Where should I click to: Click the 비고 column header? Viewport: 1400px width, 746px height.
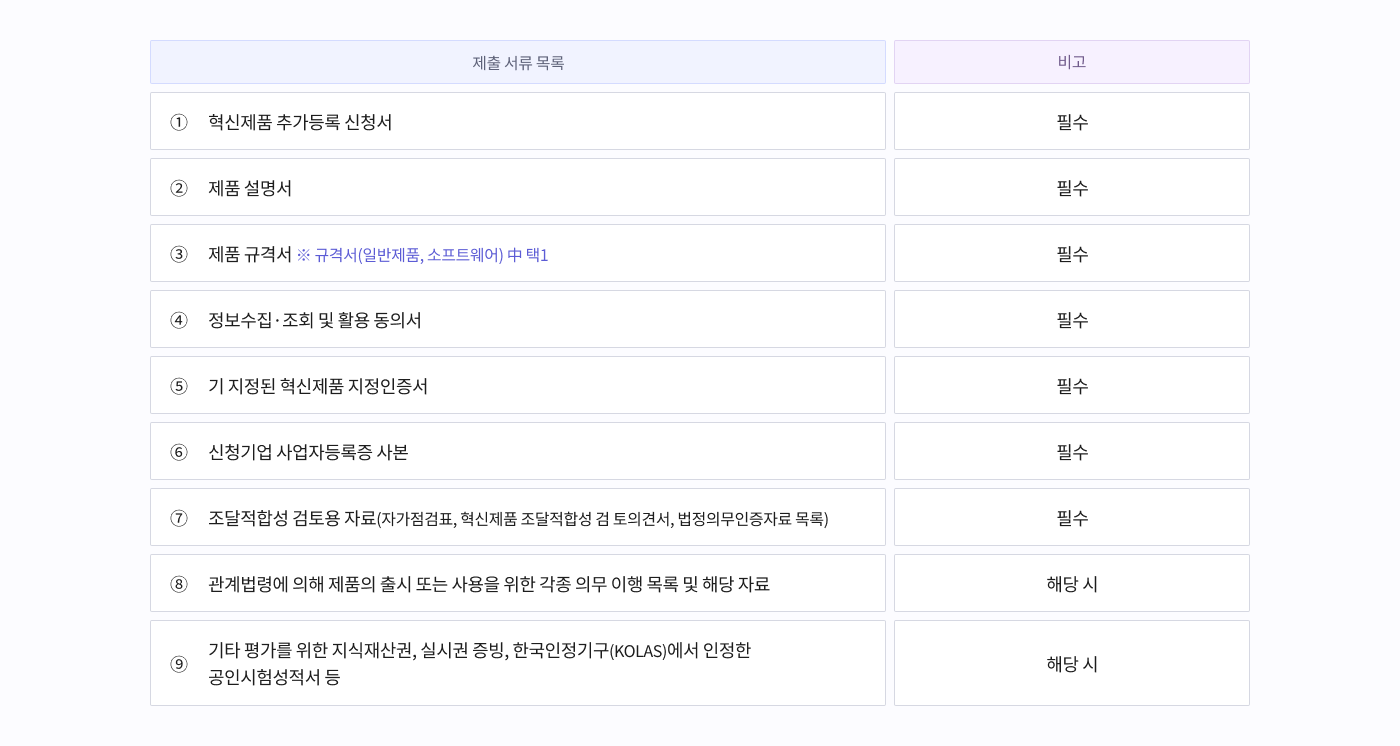(x=1071, y=62)
